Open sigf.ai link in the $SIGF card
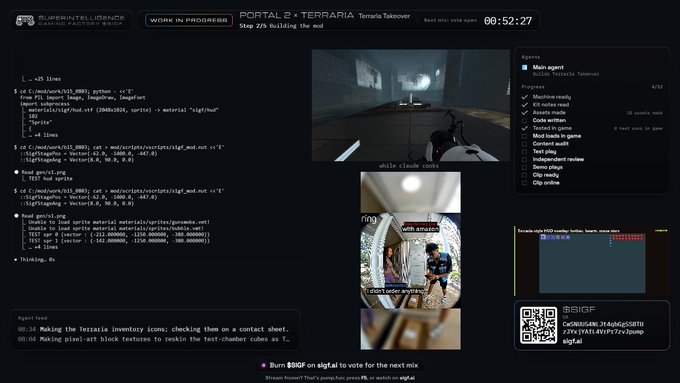680x383 pixels. (x=572, y=341)
